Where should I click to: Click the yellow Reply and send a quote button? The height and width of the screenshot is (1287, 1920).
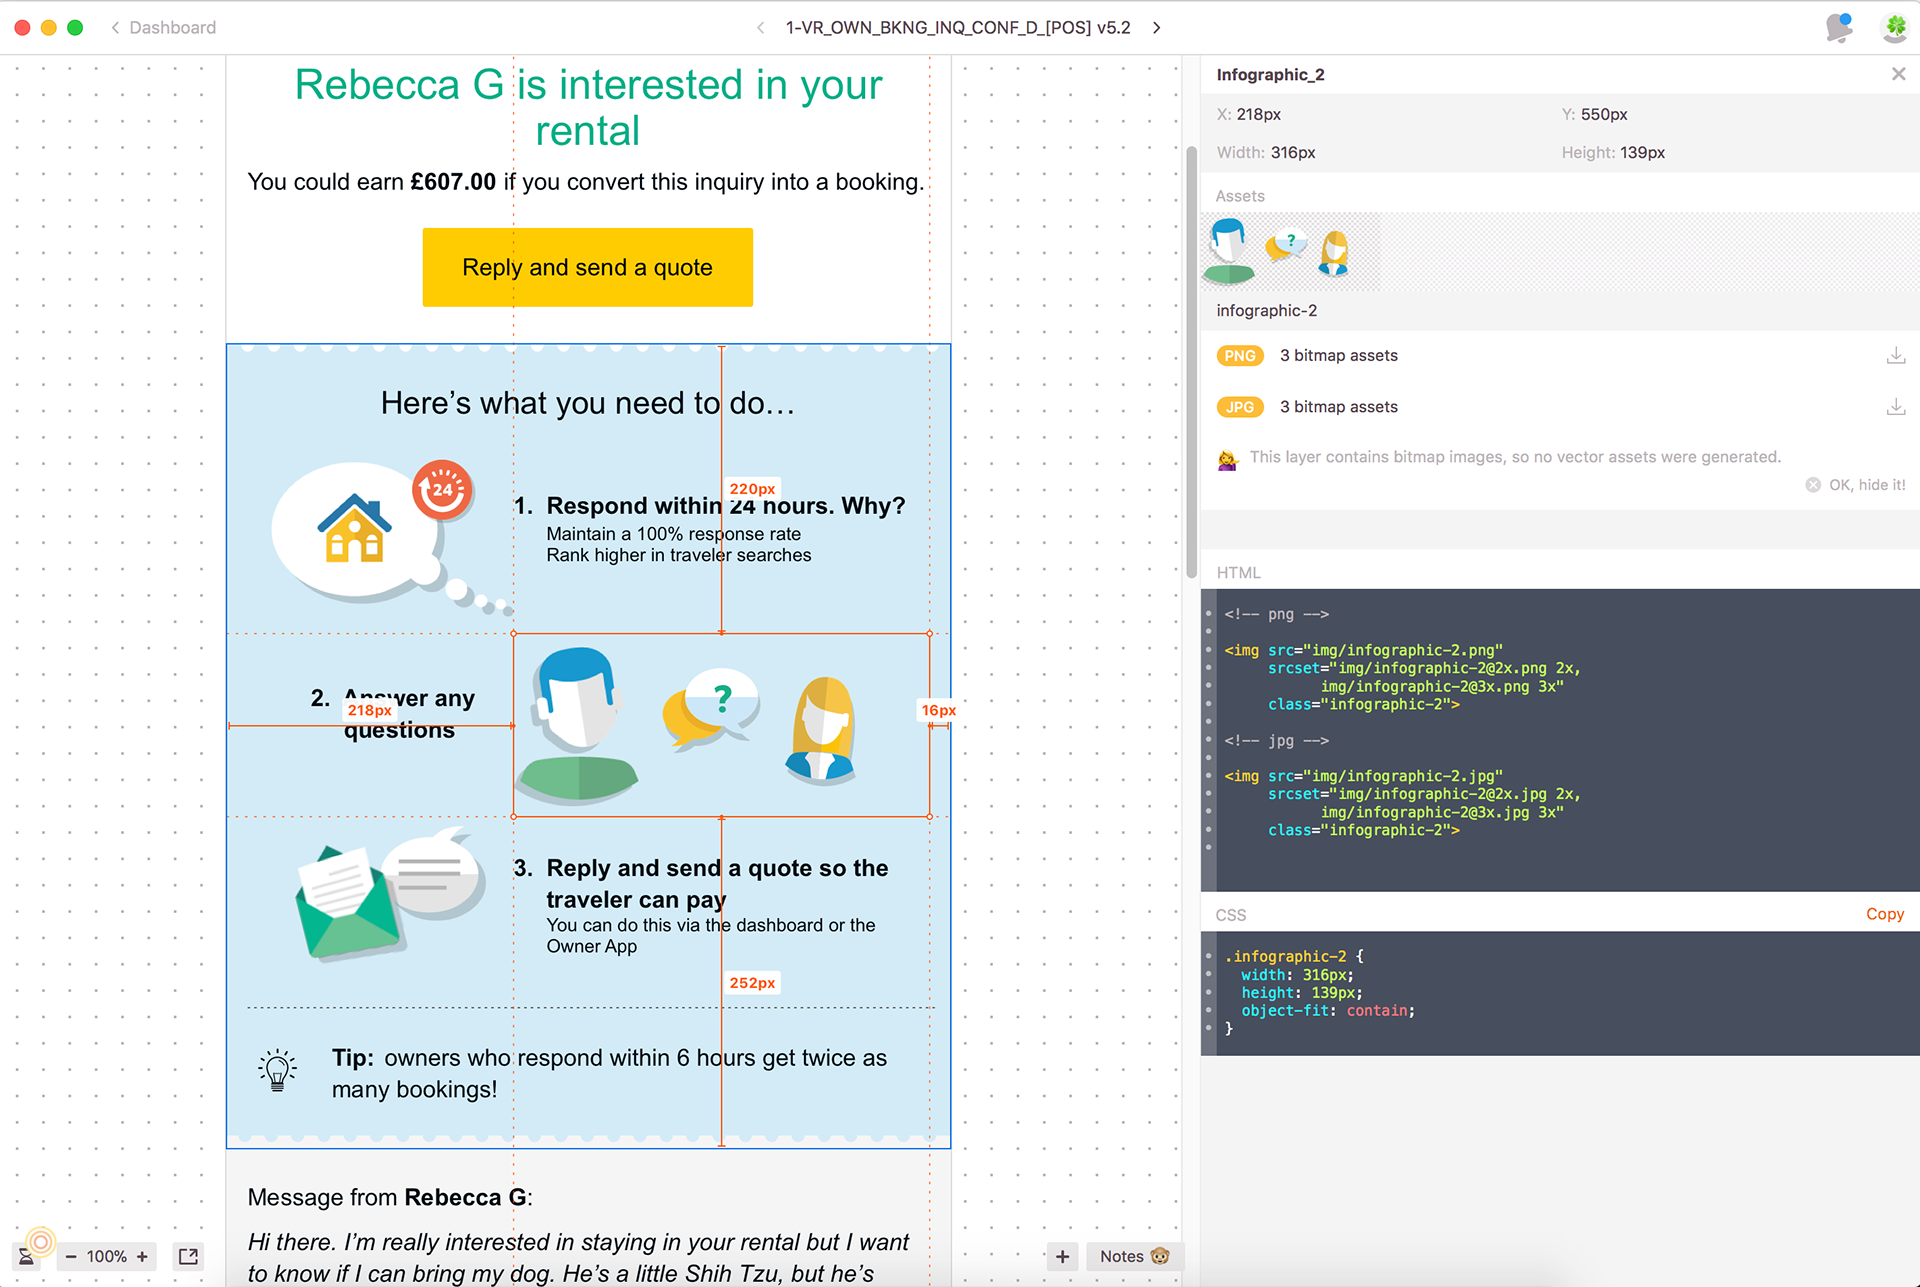587,267
